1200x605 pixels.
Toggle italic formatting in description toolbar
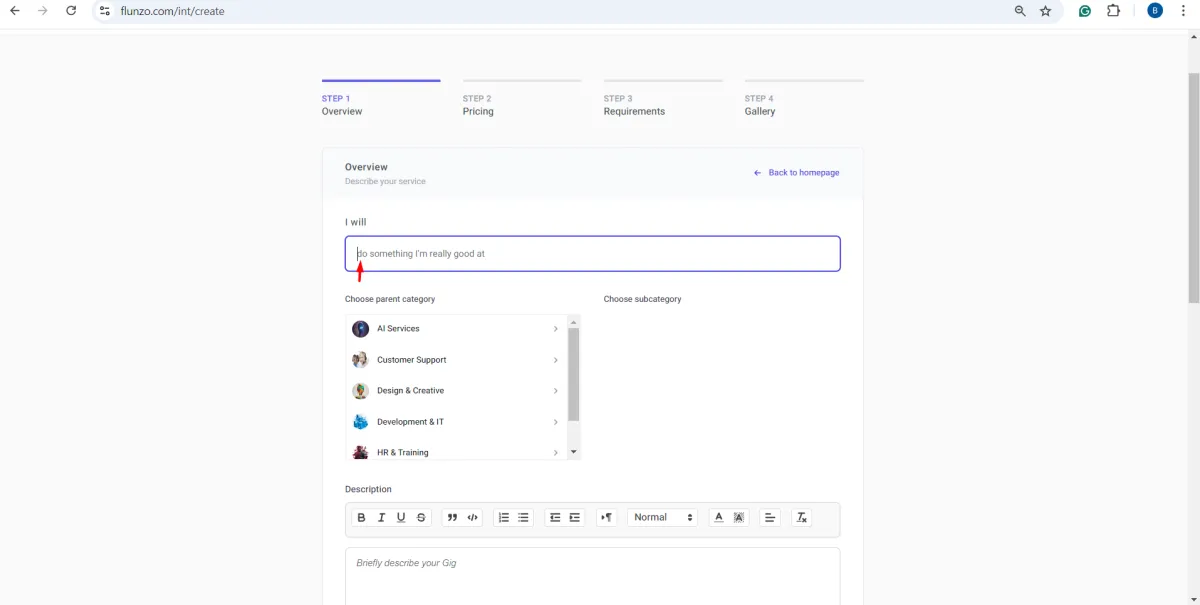tap(381, 518)
